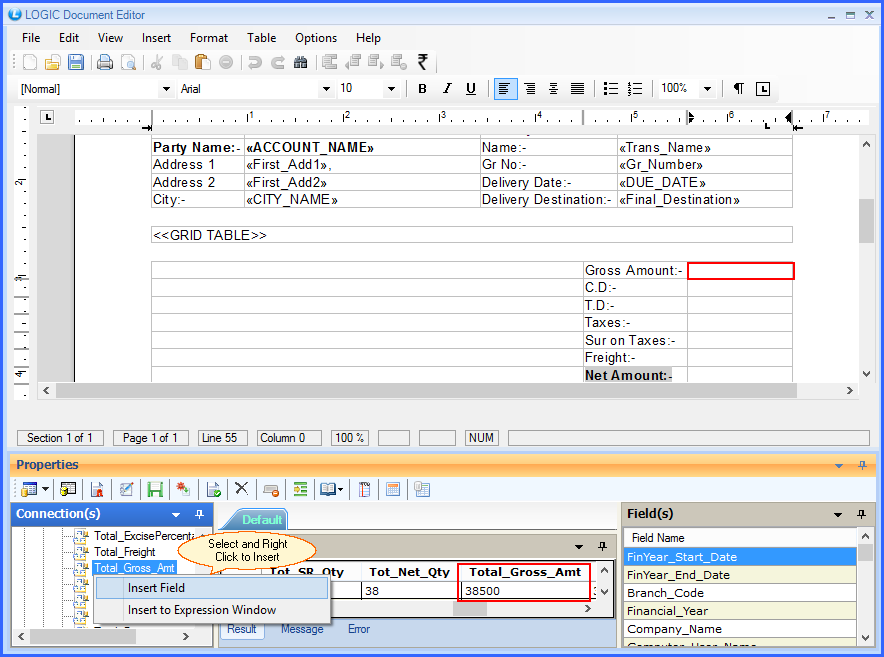Image resolution: width=884 pixels, height=657 pixels.
Task: Toggle Bold formatting
Action: coord(422,88)
